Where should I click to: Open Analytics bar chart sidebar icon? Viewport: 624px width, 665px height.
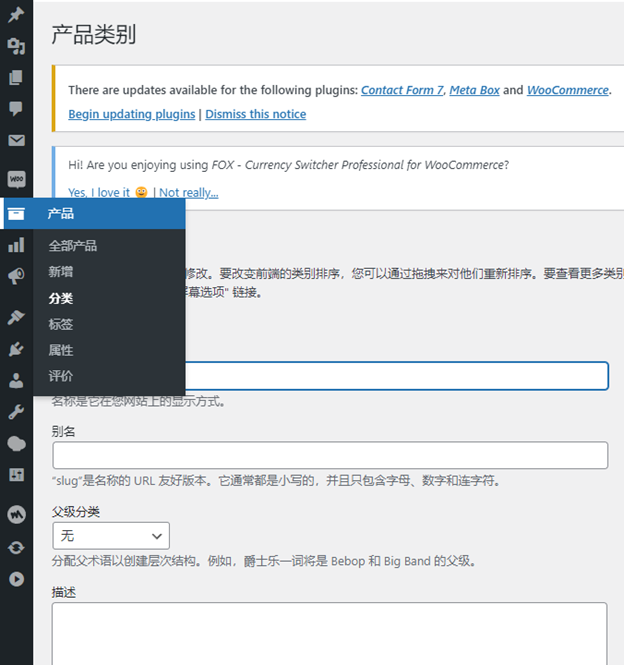16,245
